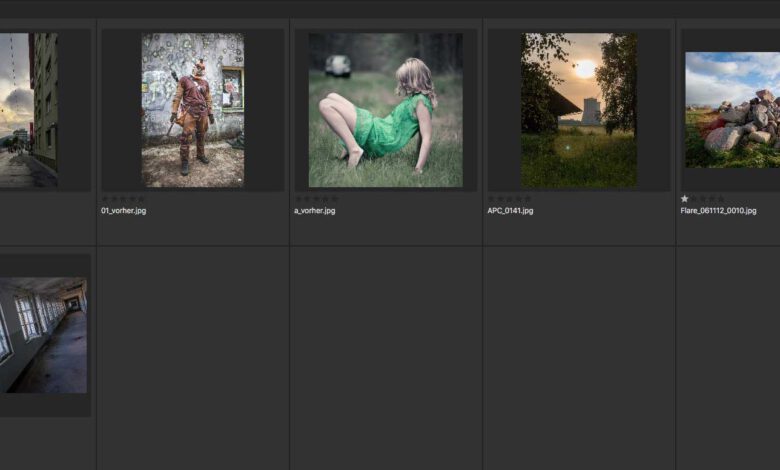Set three-star rating on a_vorher.jpg

pos(316,199)
